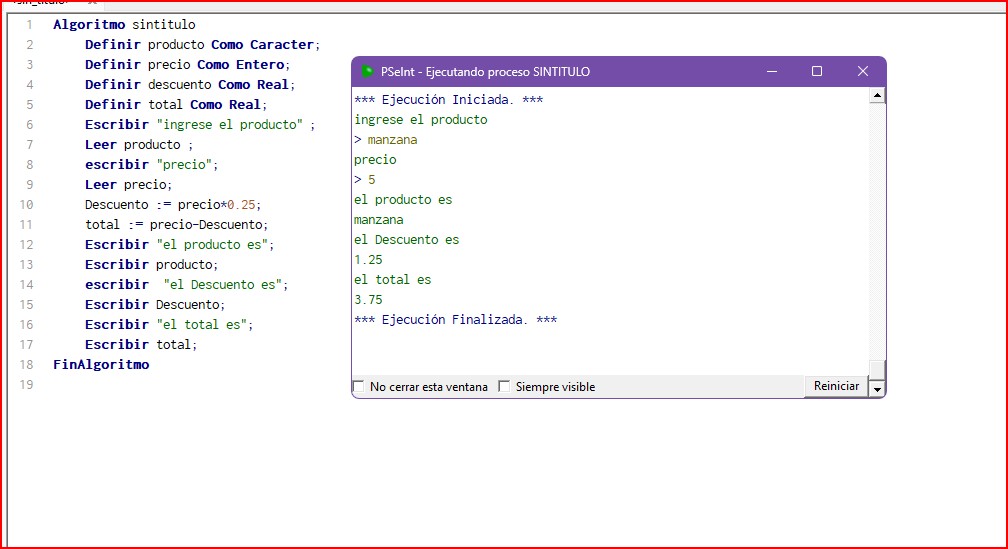
Task: Minimize the PSeInt execution window
Action: pyautogui.click(x=772, y=72)
